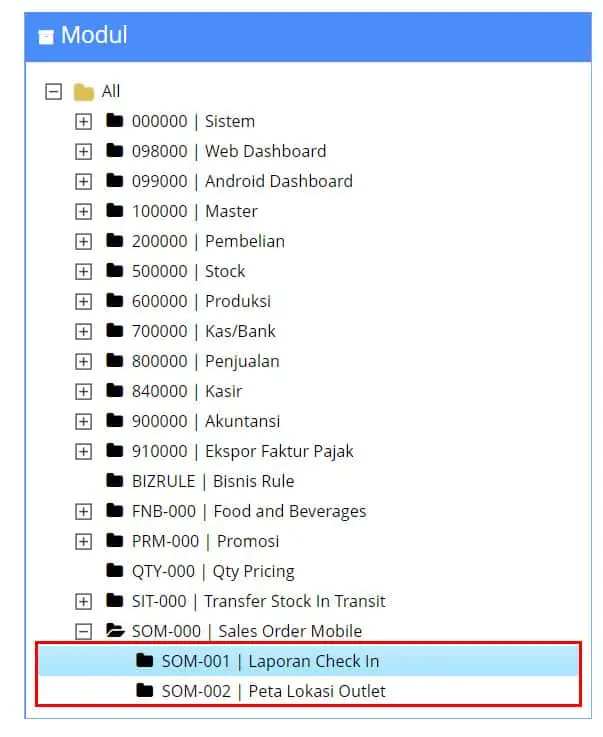
Task: Click the yellow All root folder icon
Action: [84, 92]
